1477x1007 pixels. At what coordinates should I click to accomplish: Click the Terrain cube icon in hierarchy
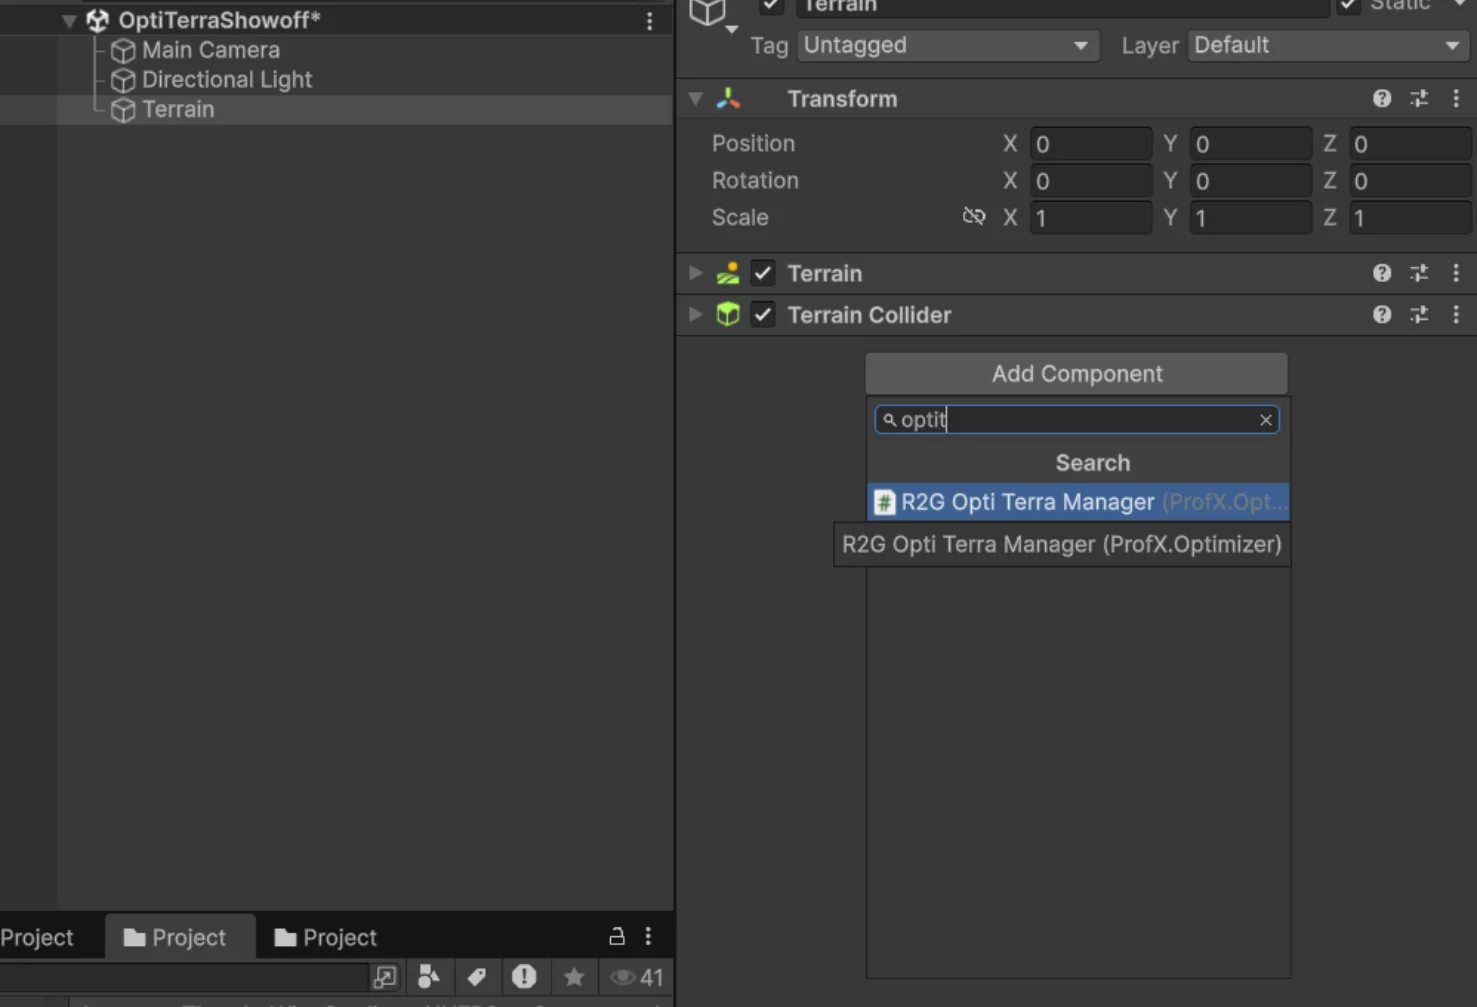123,110
